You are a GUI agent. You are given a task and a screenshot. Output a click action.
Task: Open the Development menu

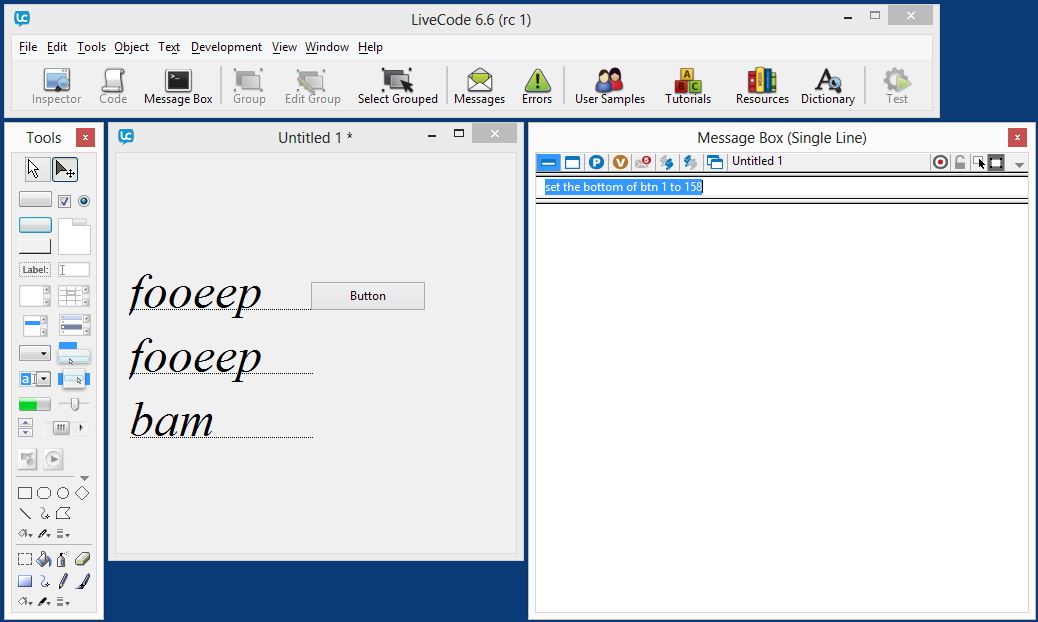(226, 47)
